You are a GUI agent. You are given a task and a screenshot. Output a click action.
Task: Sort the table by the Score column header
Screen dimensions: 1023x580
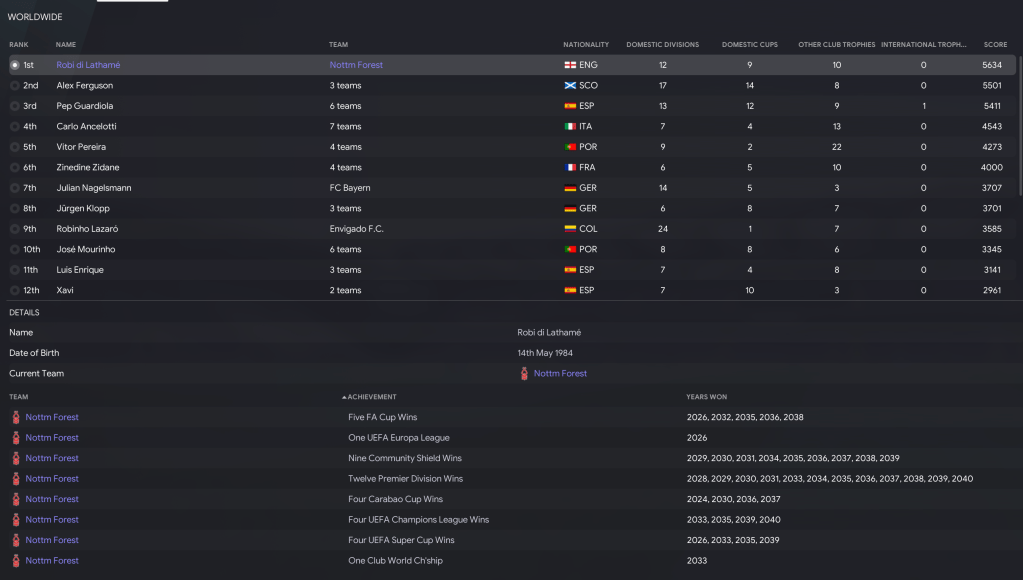tap(995, 45)
